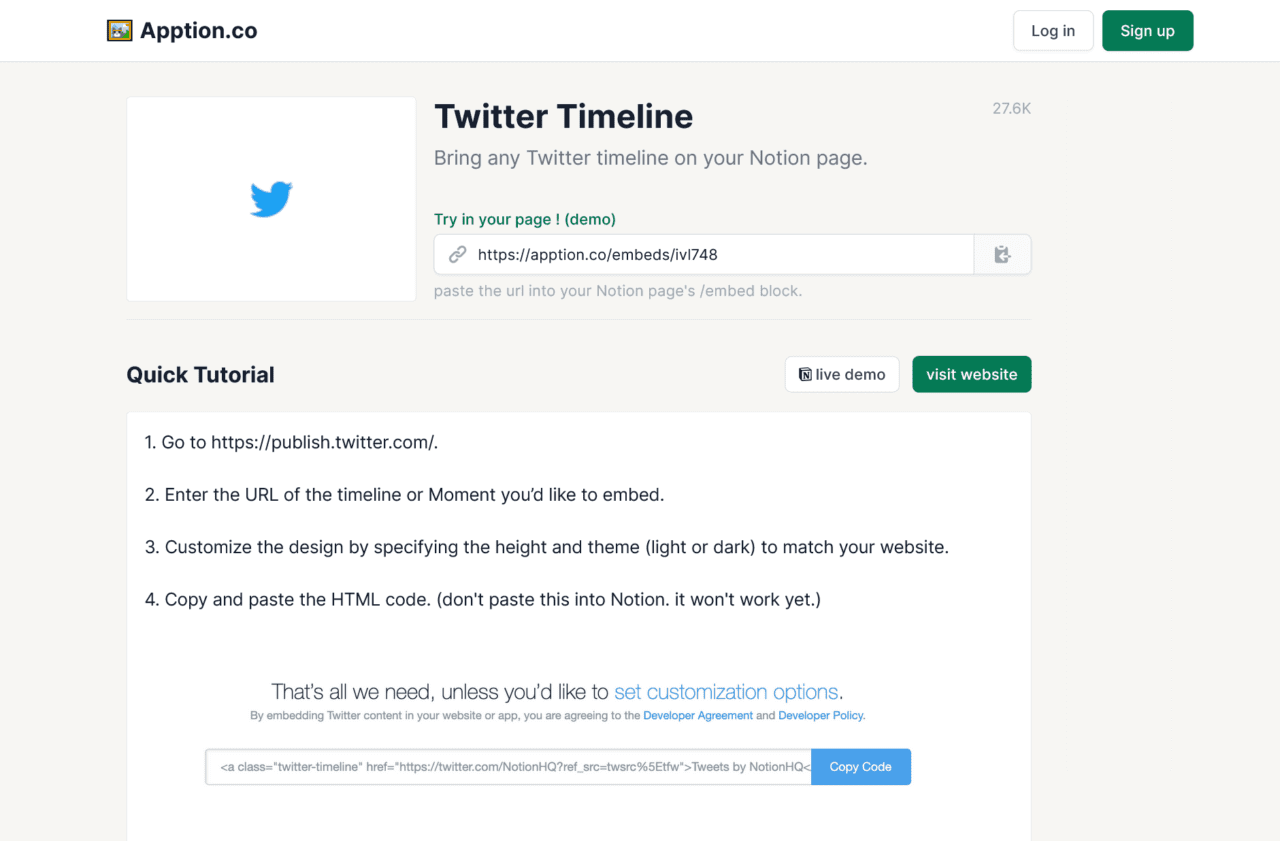Click the Log in button
This screenshot has width=1280, height=841.
1053,30
